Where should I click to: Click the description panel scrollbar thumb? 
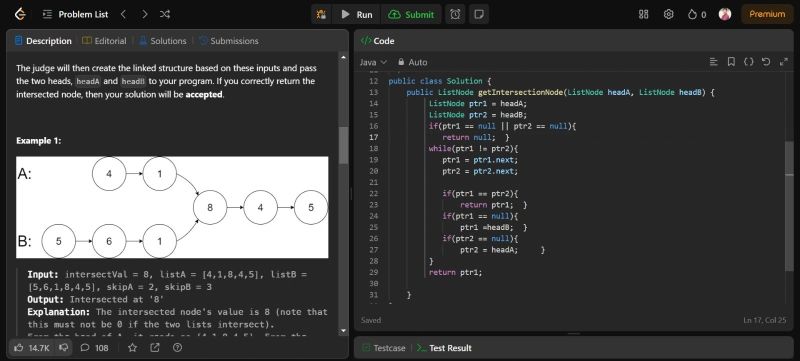click(x=343, y=145)
